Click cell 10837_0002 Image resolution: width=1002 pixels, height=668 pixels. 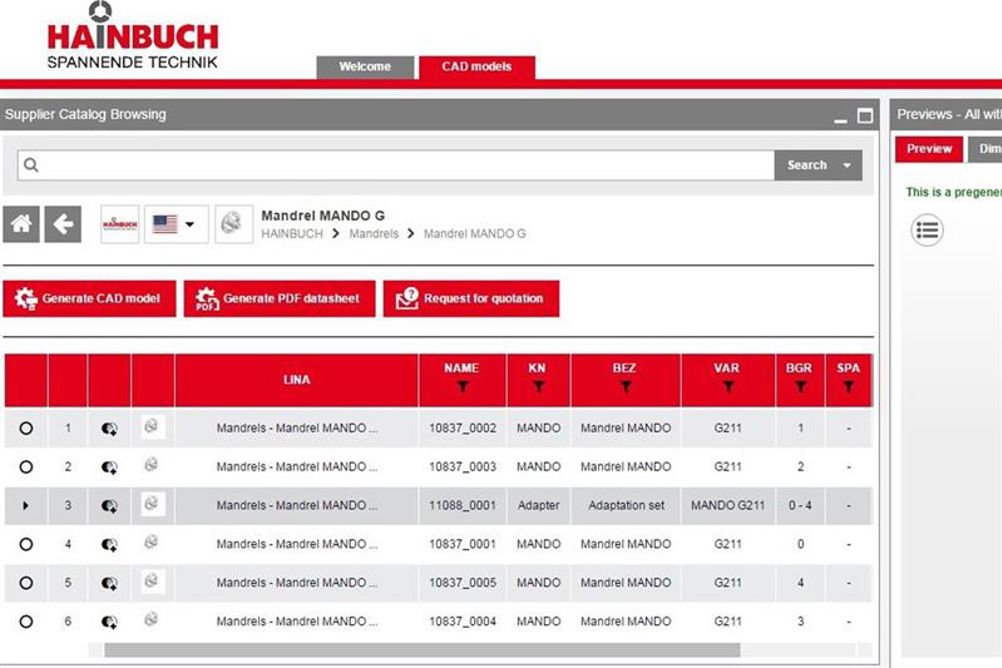(x=463, y=428)
